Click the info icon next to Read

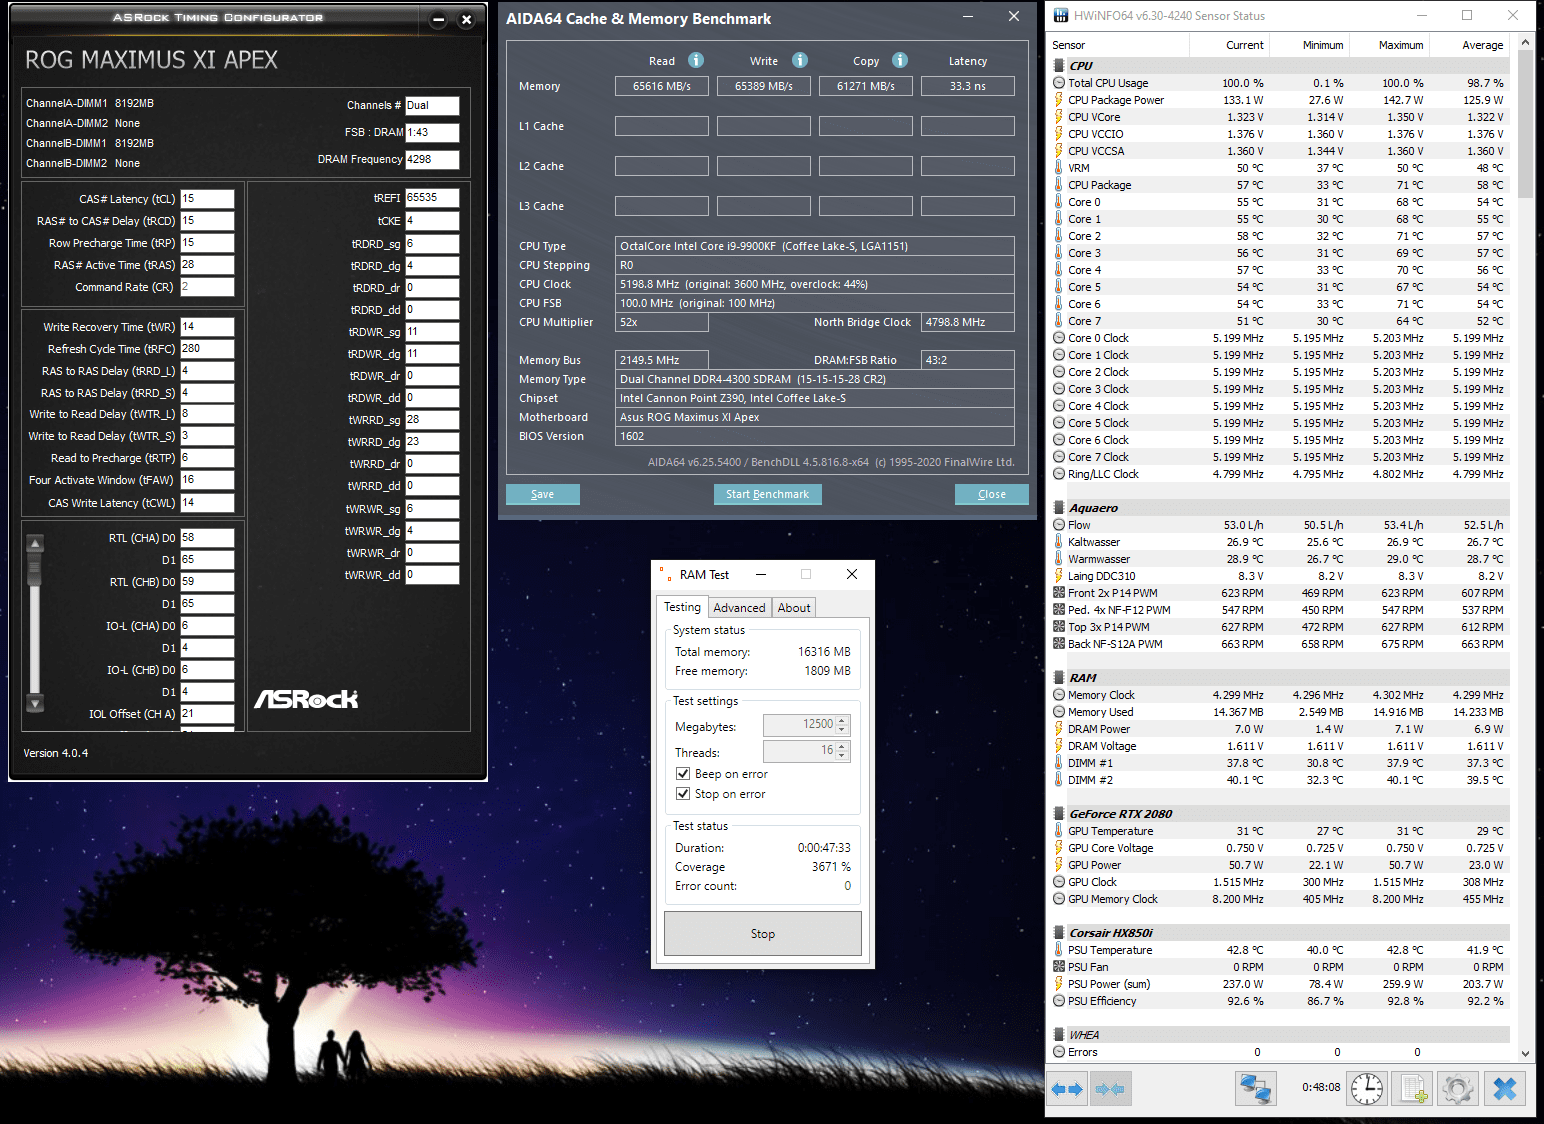[696, 60]
